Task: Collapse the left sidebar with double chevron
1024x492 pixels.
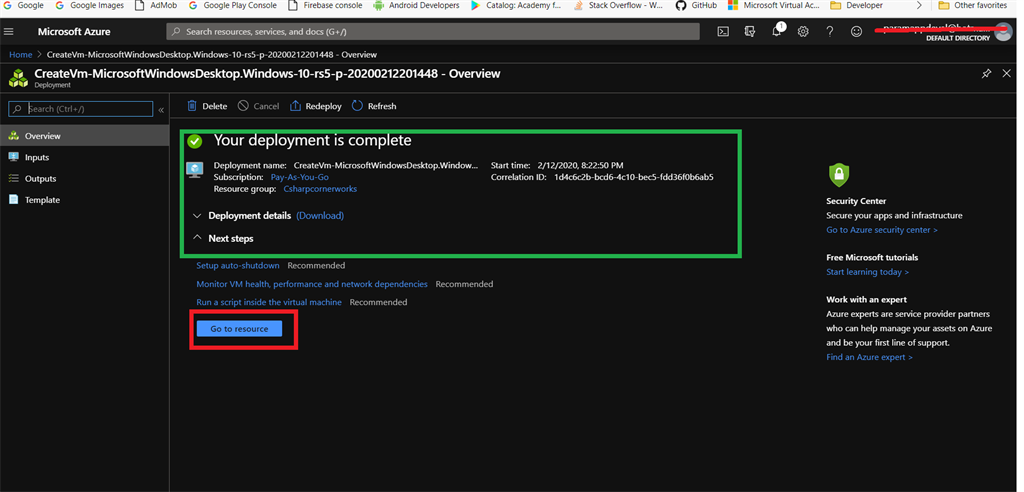Action: click(161, 109)
